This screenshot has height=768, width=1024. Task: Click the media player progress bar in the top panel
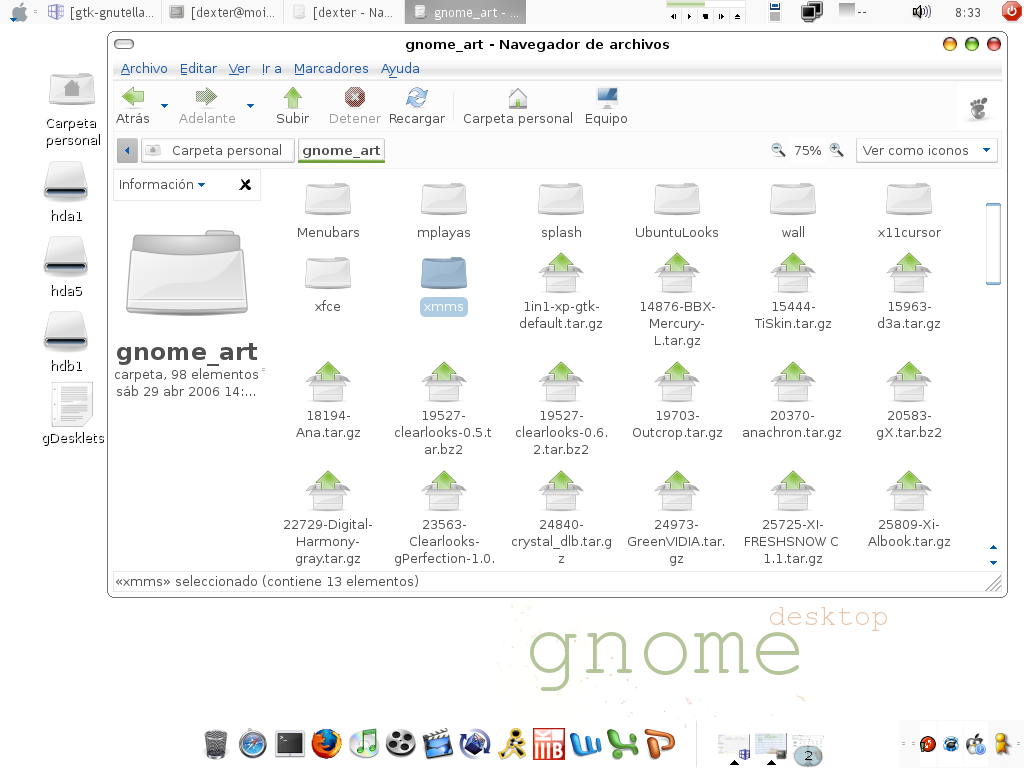click(x=705, y=4)
